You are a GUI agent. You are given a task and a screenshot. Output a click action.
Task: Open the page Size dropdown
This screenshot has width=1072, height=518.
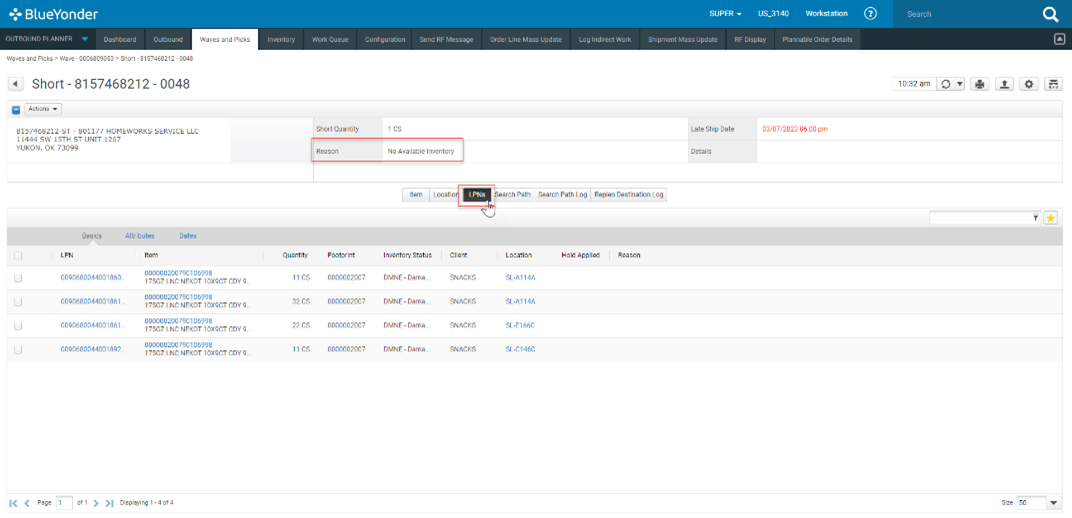pos(1053,502)
